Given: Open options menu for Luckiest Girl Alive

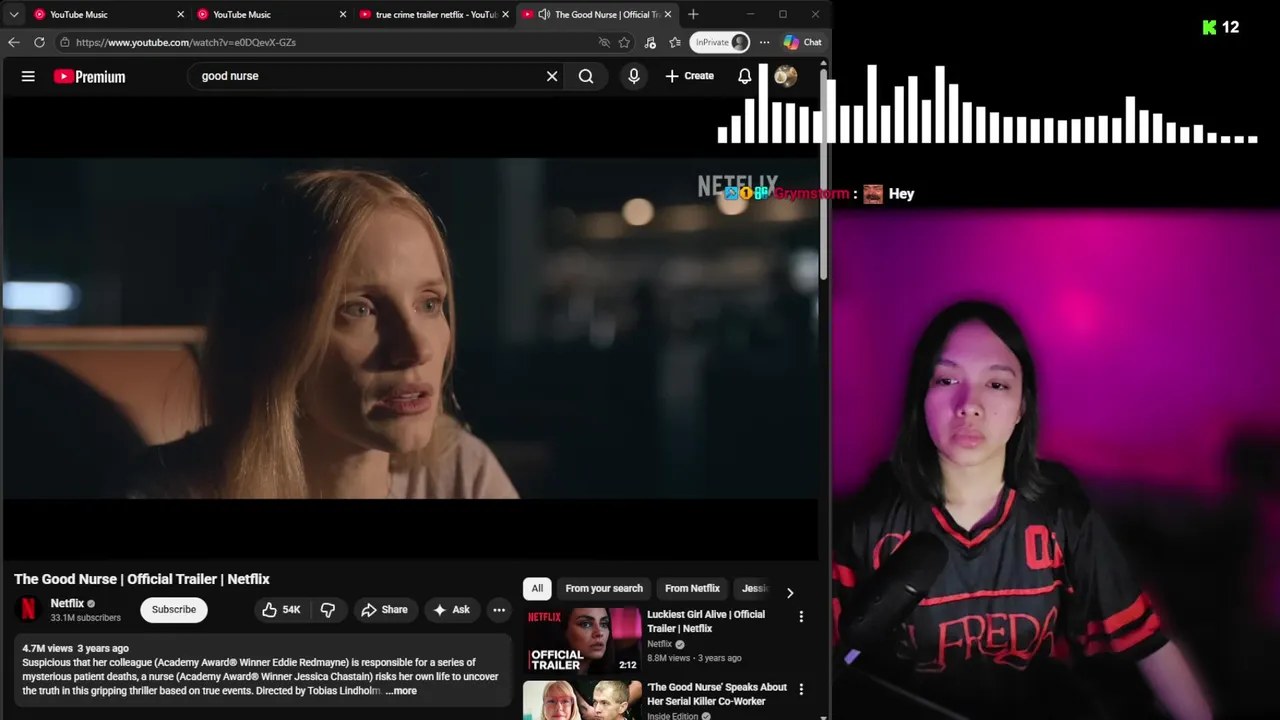Looking at the screenshot, I should pyautogui.click(x=801, y=617).
